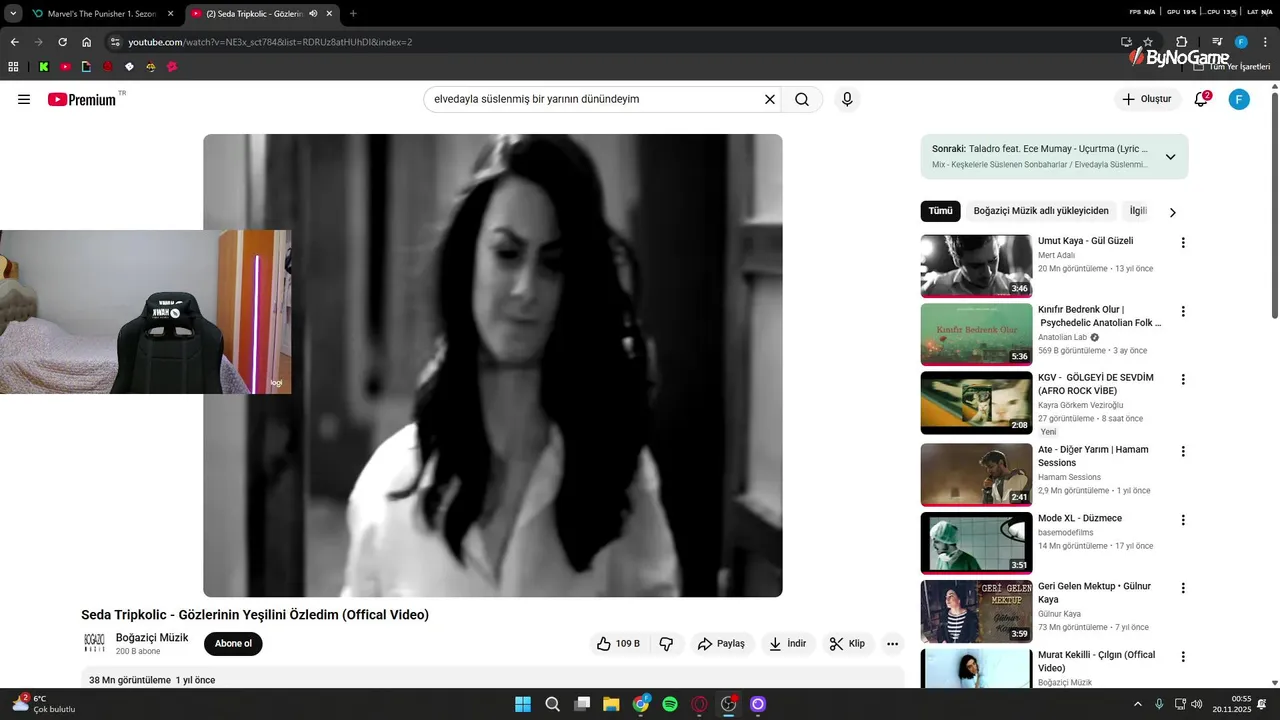1280x720 pixels.
Task: Open the 6°C weather widget
Action: [43, 704]
